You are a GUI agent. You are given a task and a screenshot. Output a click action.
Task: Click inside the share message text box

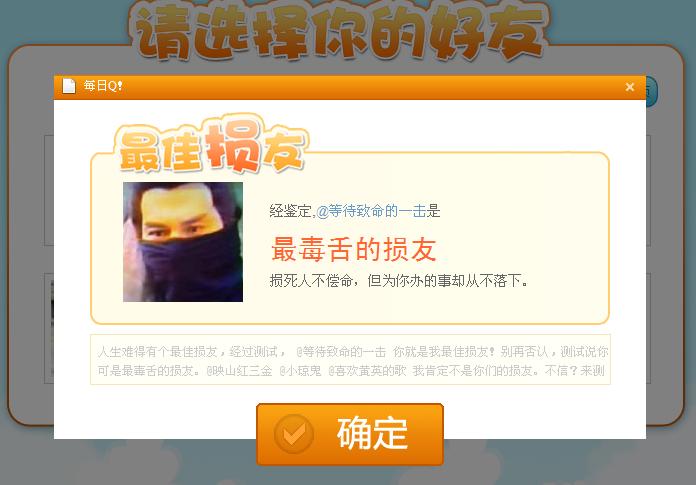coord(350,359)
